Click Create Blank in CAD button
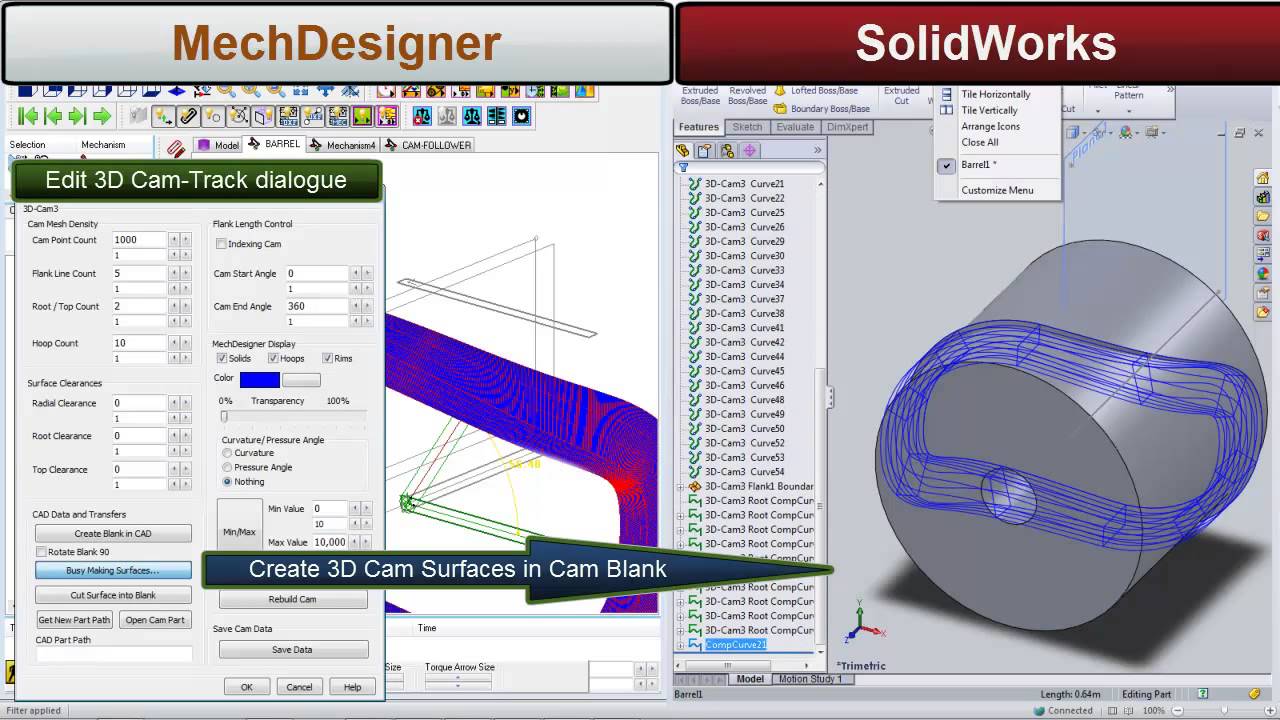 tap(113, 533)
